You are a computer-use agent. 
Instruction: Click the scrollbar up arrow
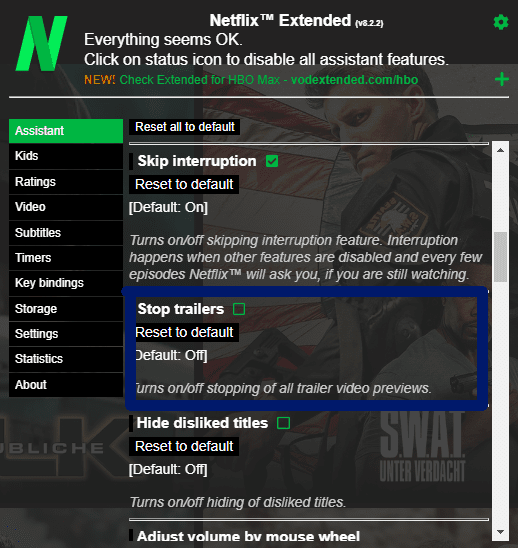pyautogui.click(x=500, y=150)
